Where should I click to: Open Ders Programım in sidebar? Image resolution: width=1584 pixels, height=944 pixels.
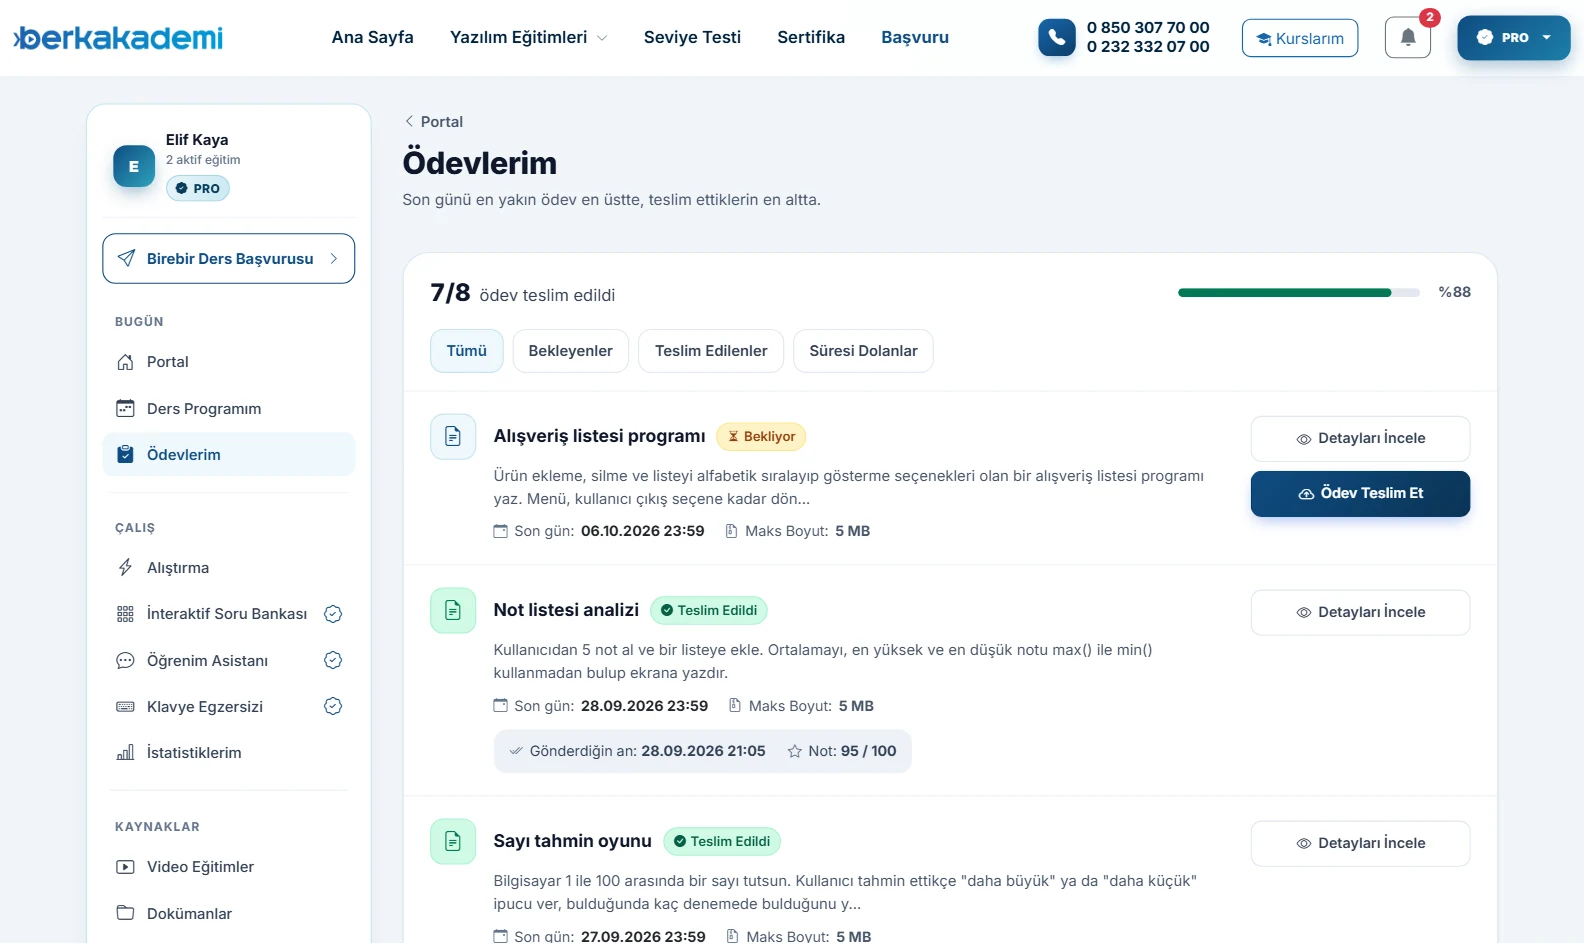(229, 408)
